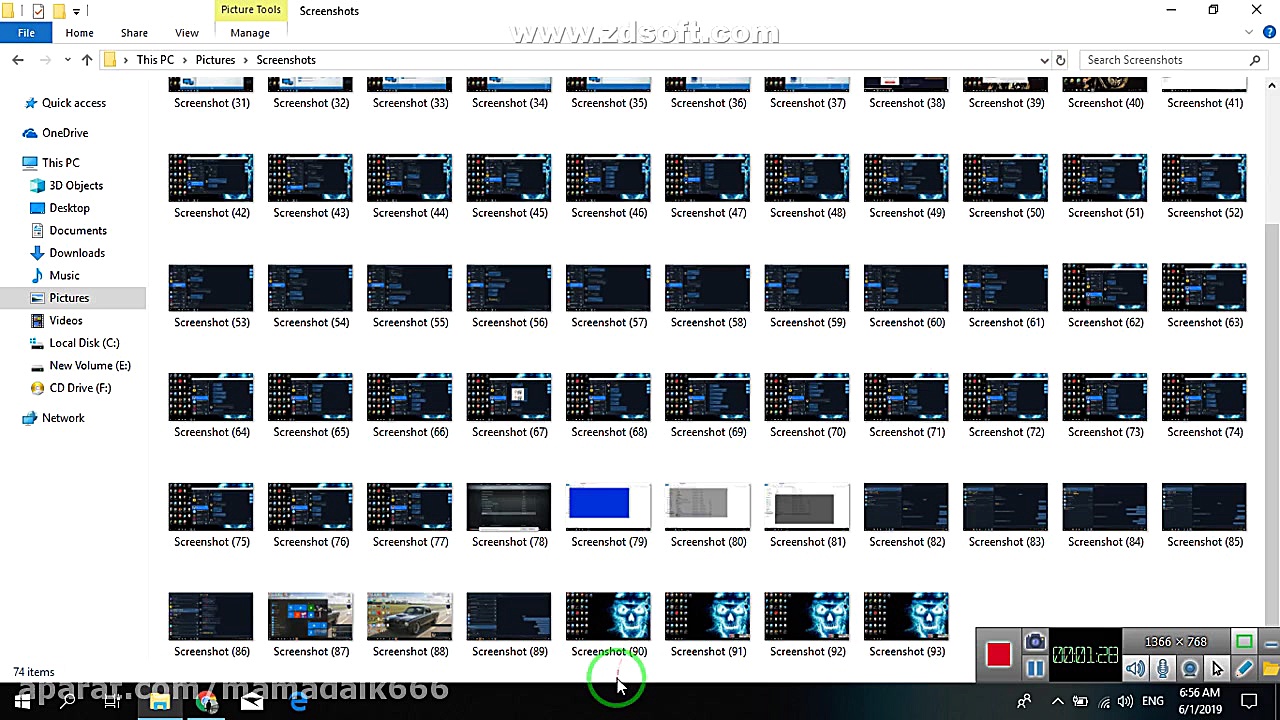Viewport: 1280px width, 720px height.
Task: Switch to the Home ribbon tab
Action: click(79, 33)
